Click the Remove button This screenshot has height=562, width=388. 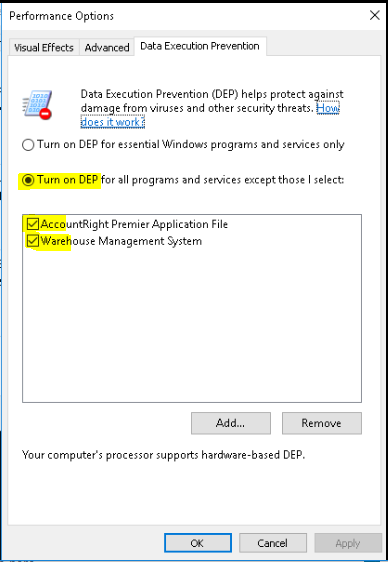322,423
